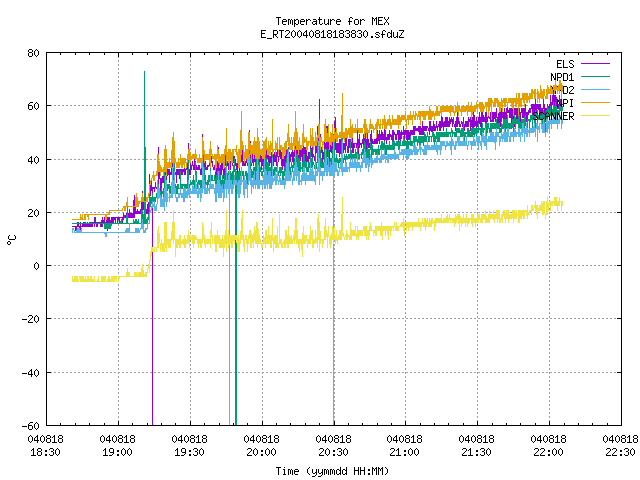Click the y-axis label -20
This screenshot has height=480, width=640.
pos(31,319)
